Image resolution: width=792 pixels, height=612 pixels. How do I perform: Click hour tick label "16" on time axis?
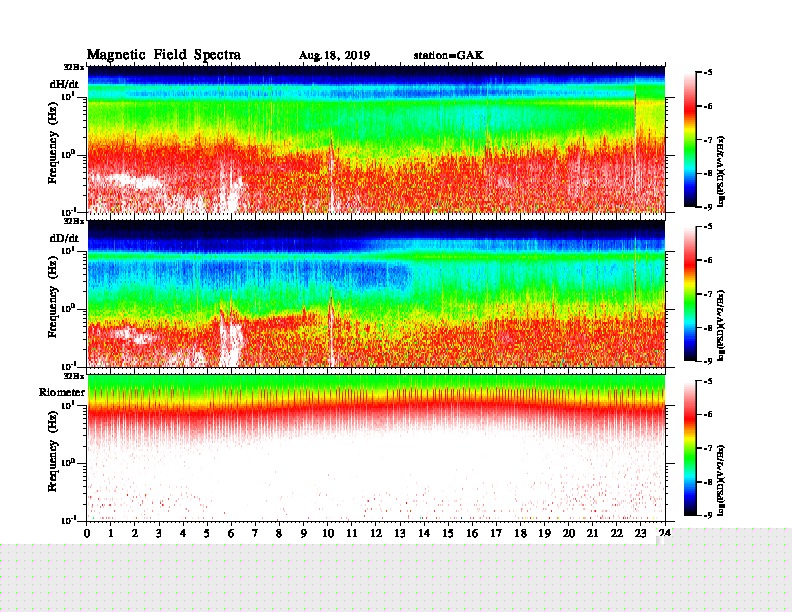pos(472,533)
